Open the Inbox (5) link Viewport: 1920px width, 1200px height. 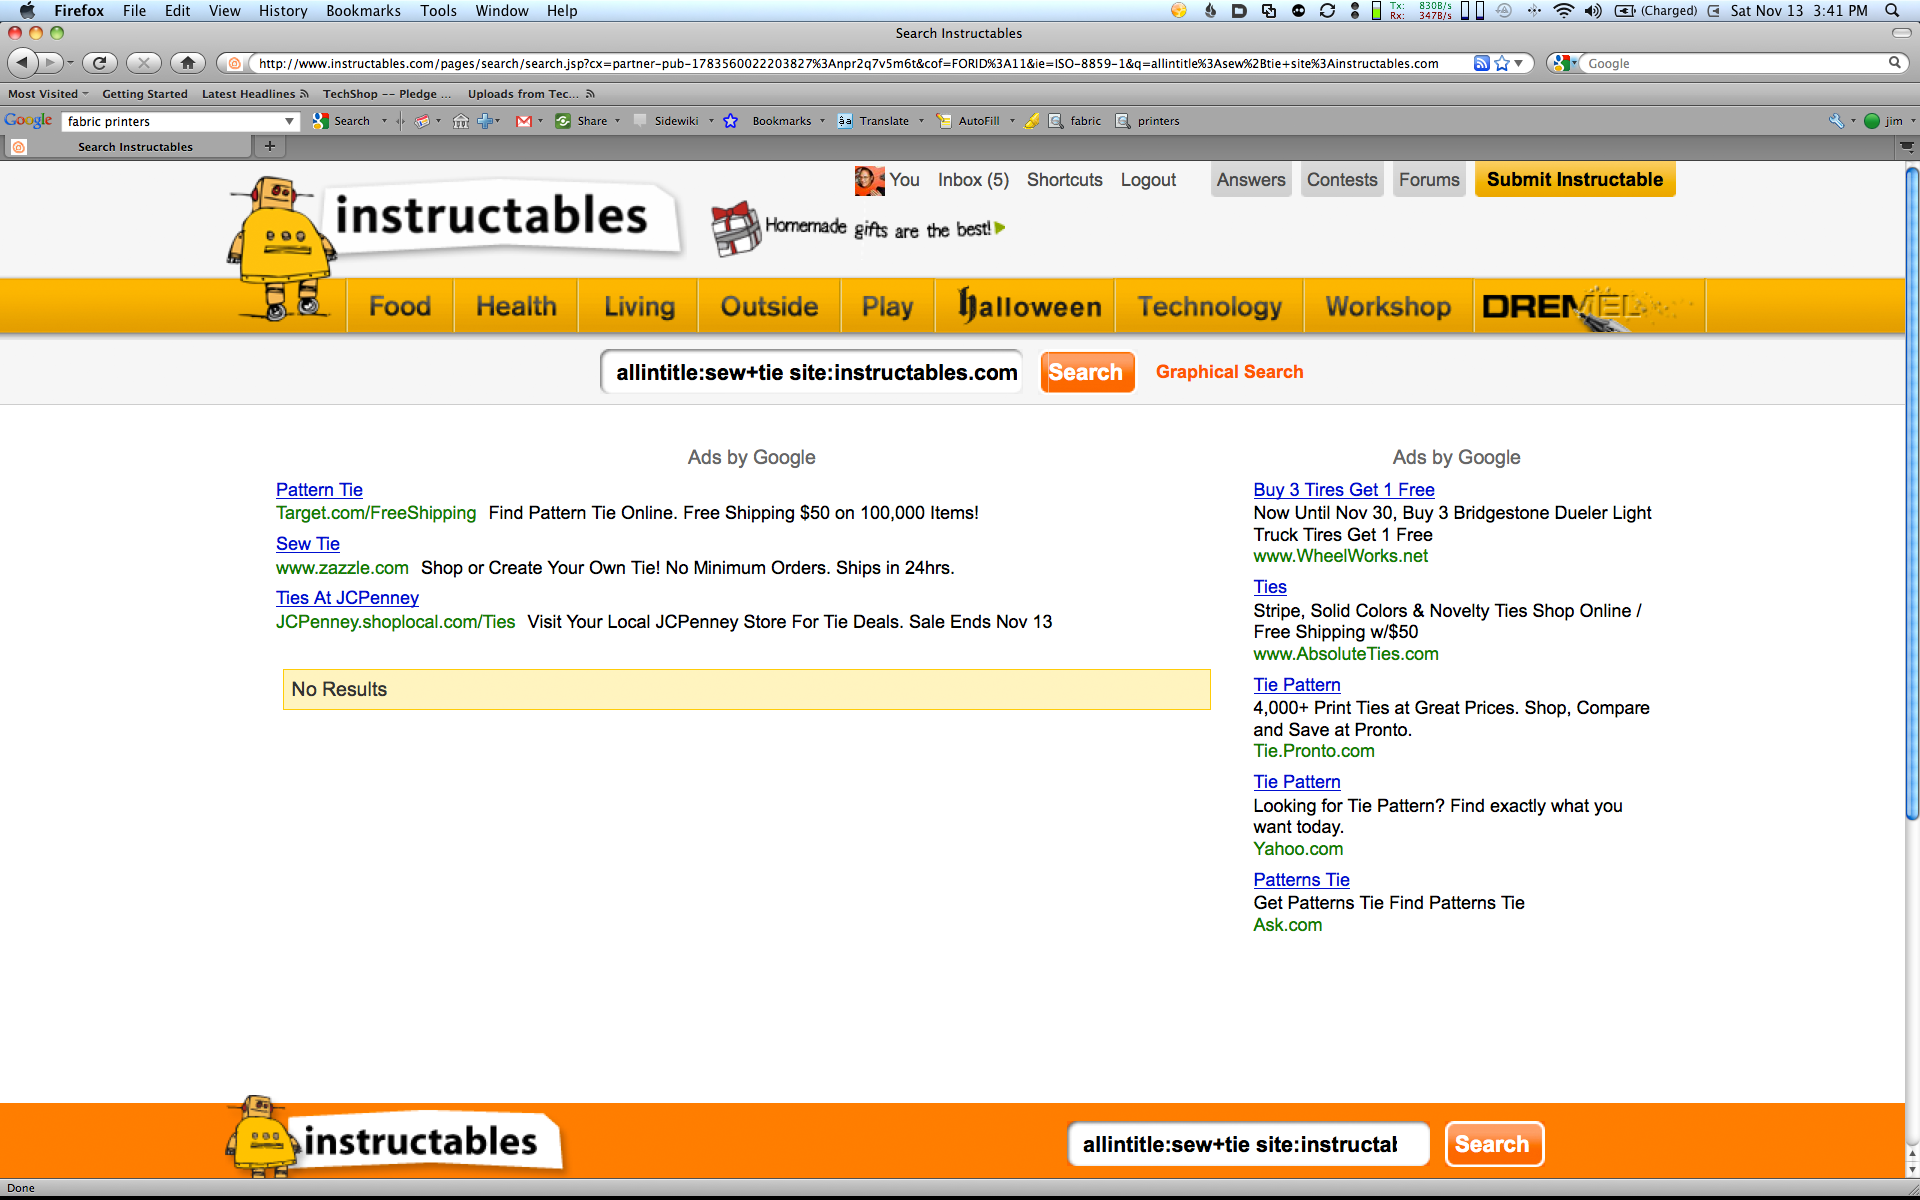click(x=973, y=180)
